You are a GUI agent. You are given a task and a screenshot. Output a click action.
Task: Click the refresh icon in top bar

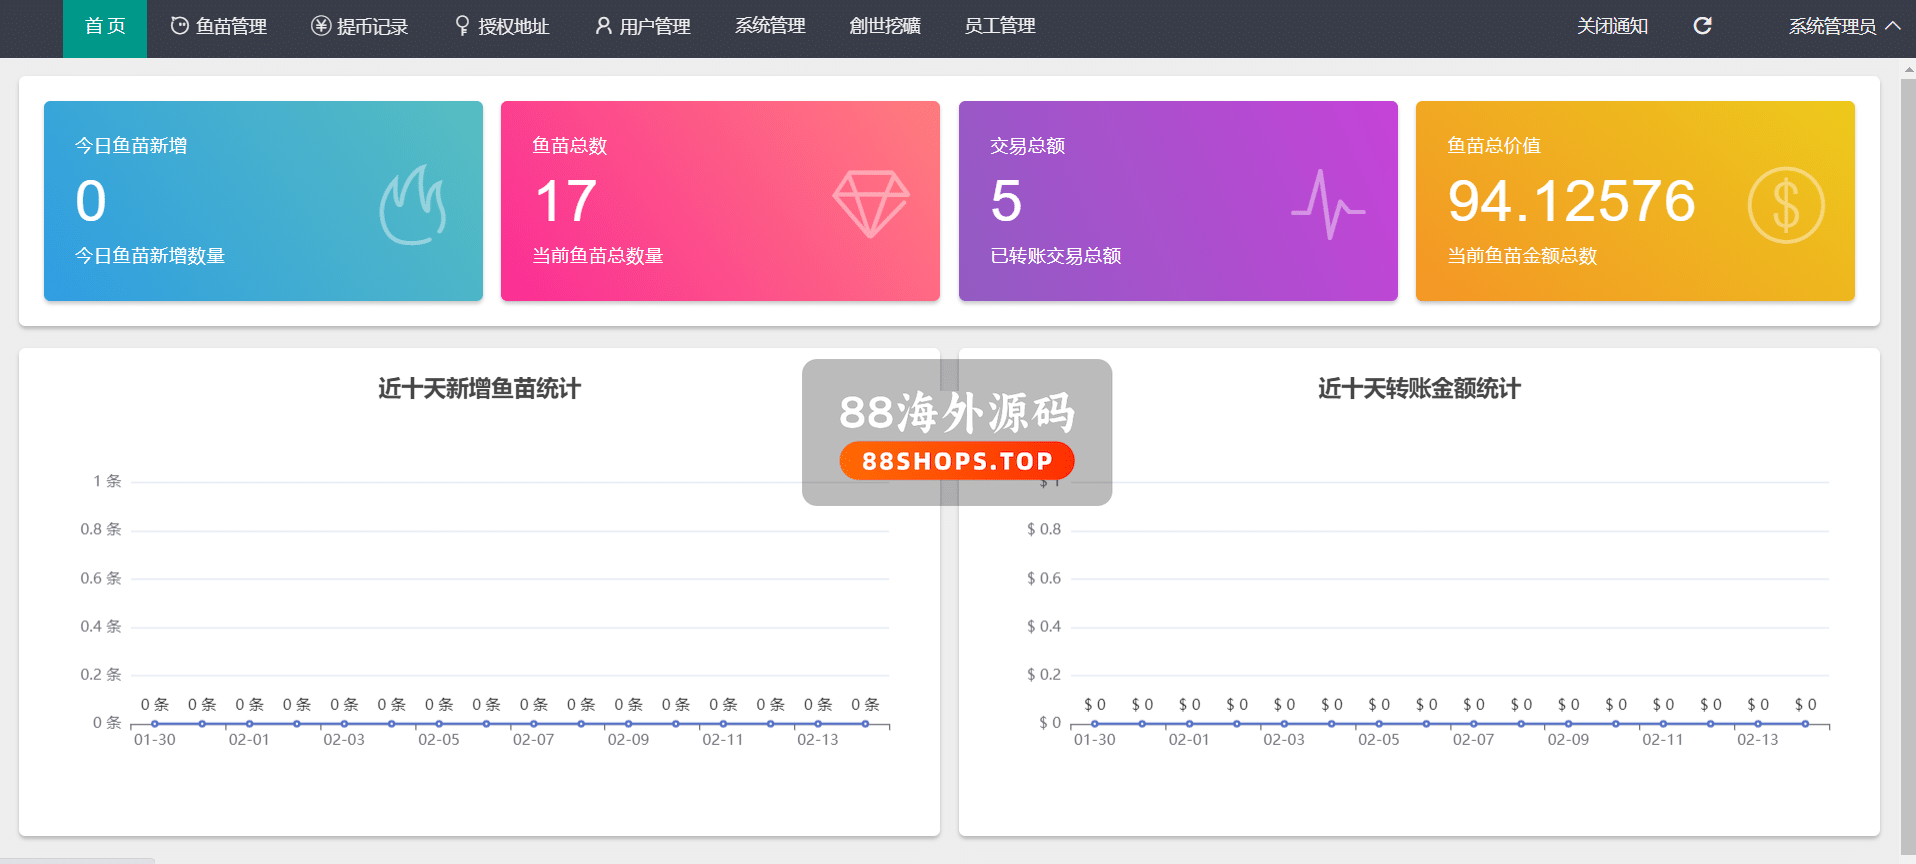coord(1702,26)
